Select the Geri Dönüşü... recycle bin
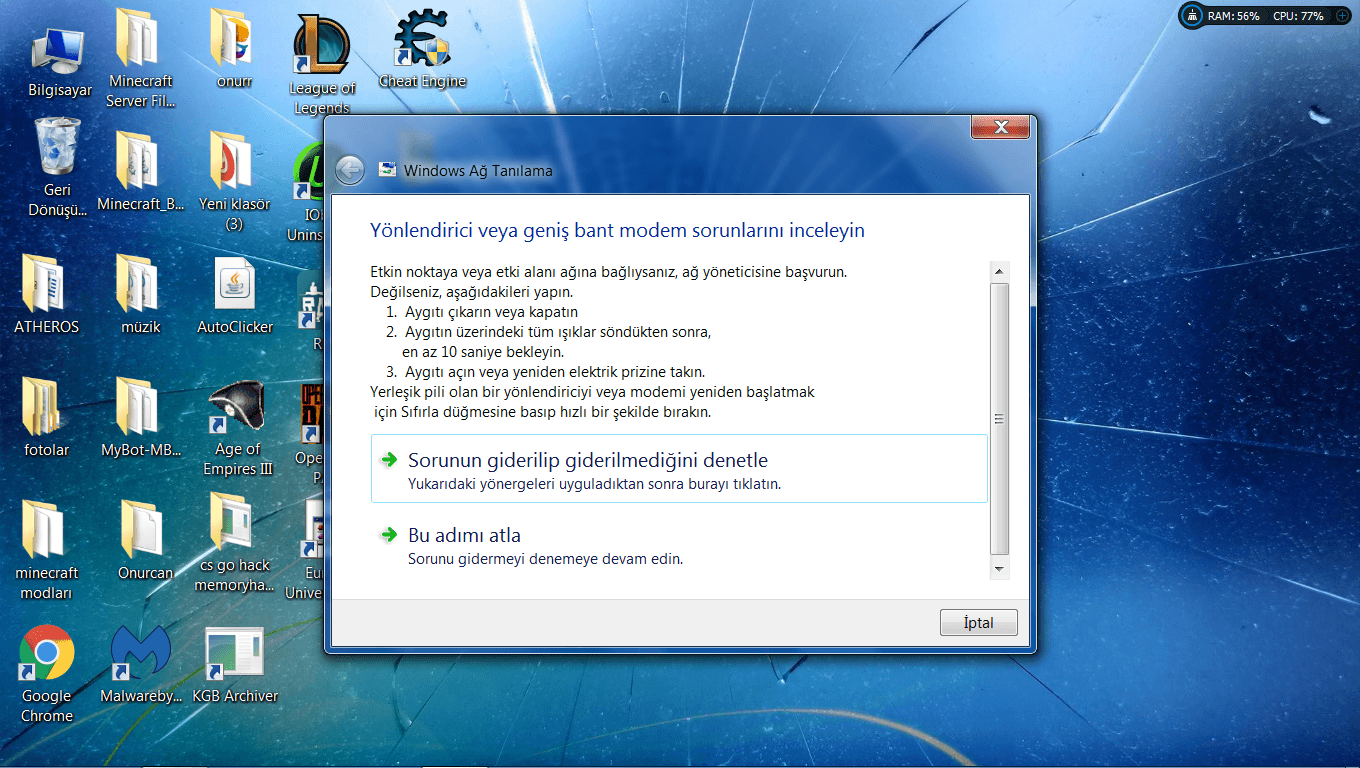The height and width of the screenshot is (768, 1360). click(59, 167)
